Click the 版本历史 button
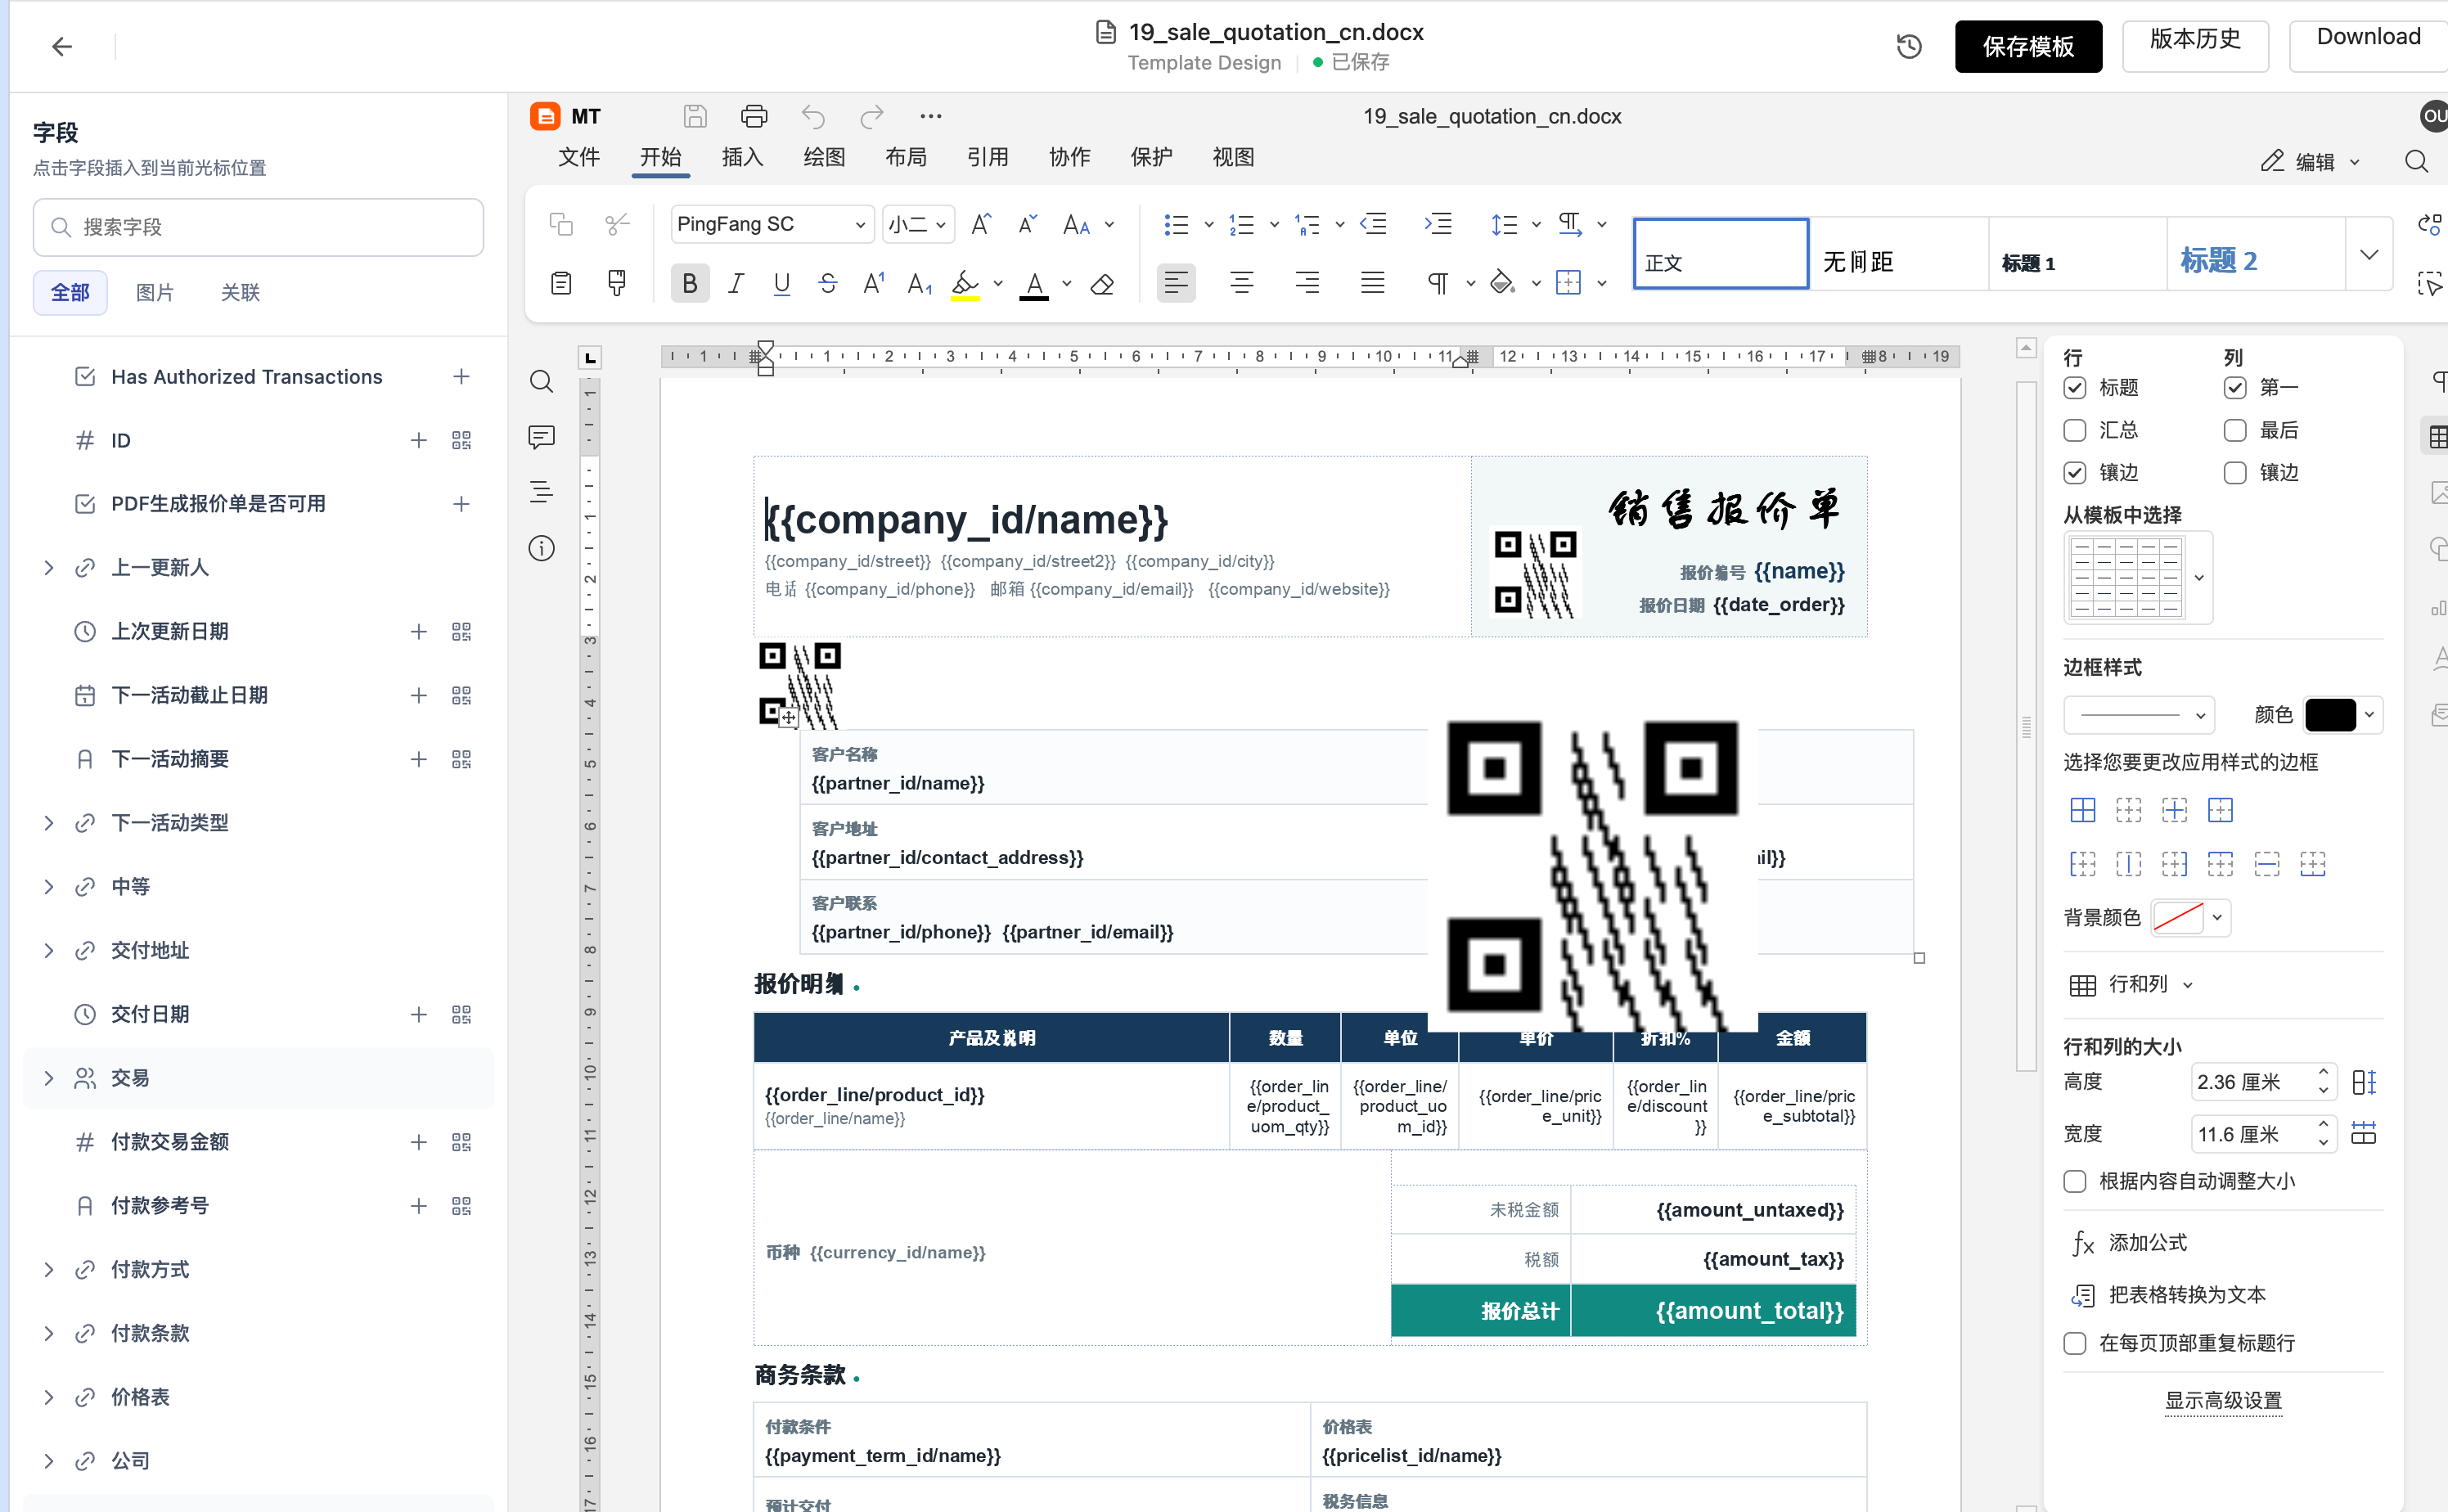 point(2195,47)
